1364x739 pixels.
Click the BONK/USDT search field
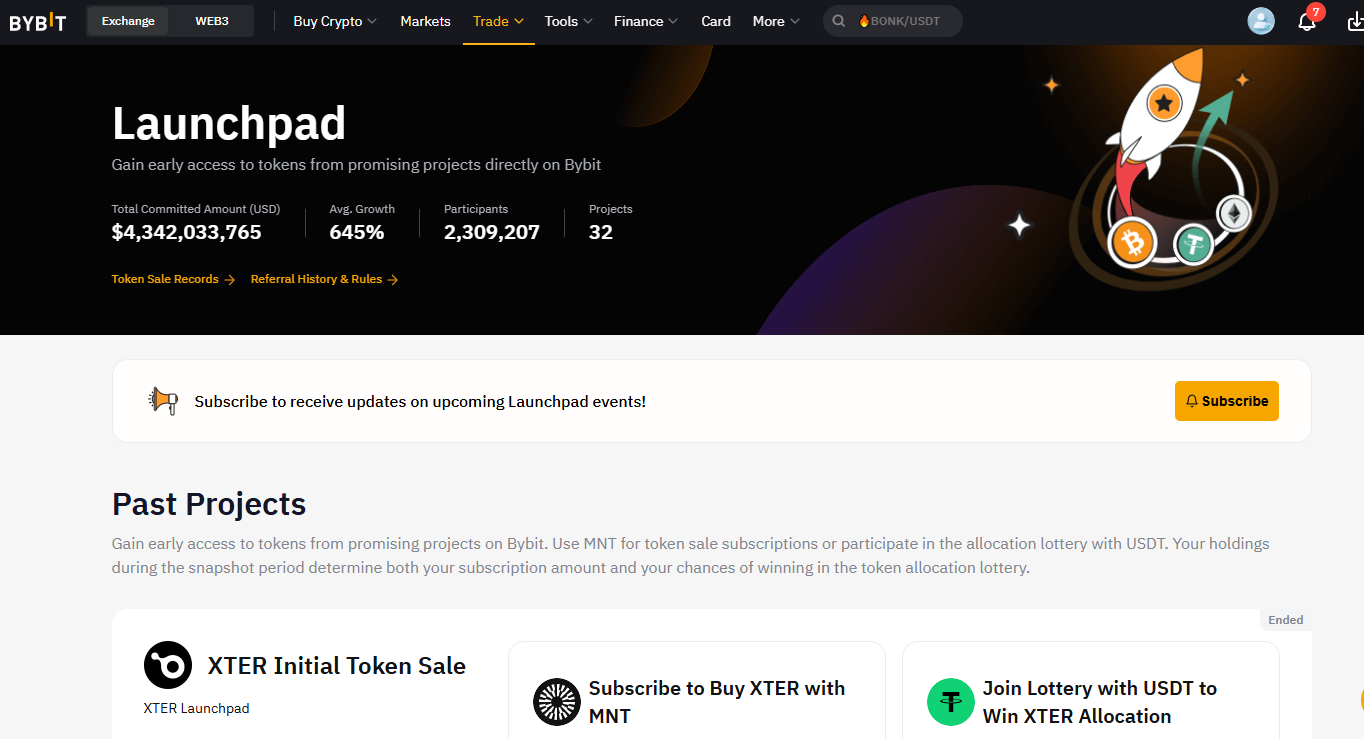893,21
